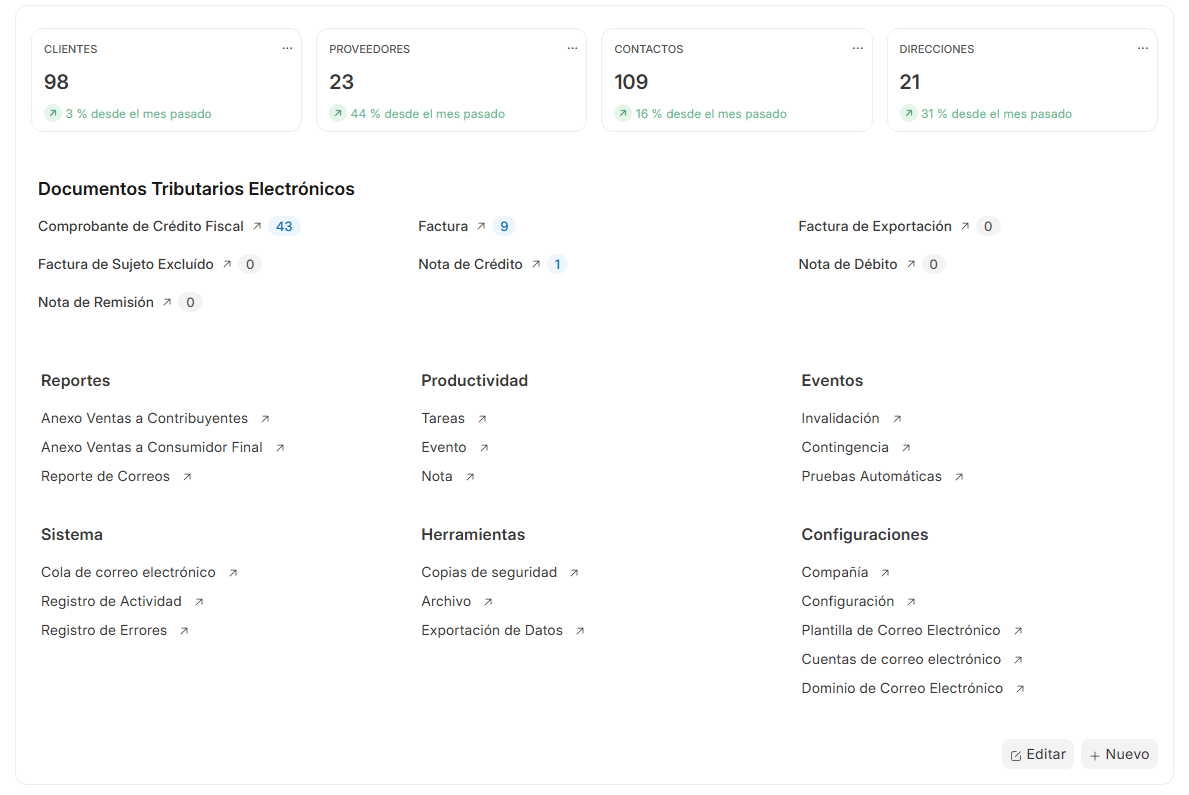This screenshot has width=1189, height=795.
Task: Open Copias de seguridad tool
Action: [489, 573]
